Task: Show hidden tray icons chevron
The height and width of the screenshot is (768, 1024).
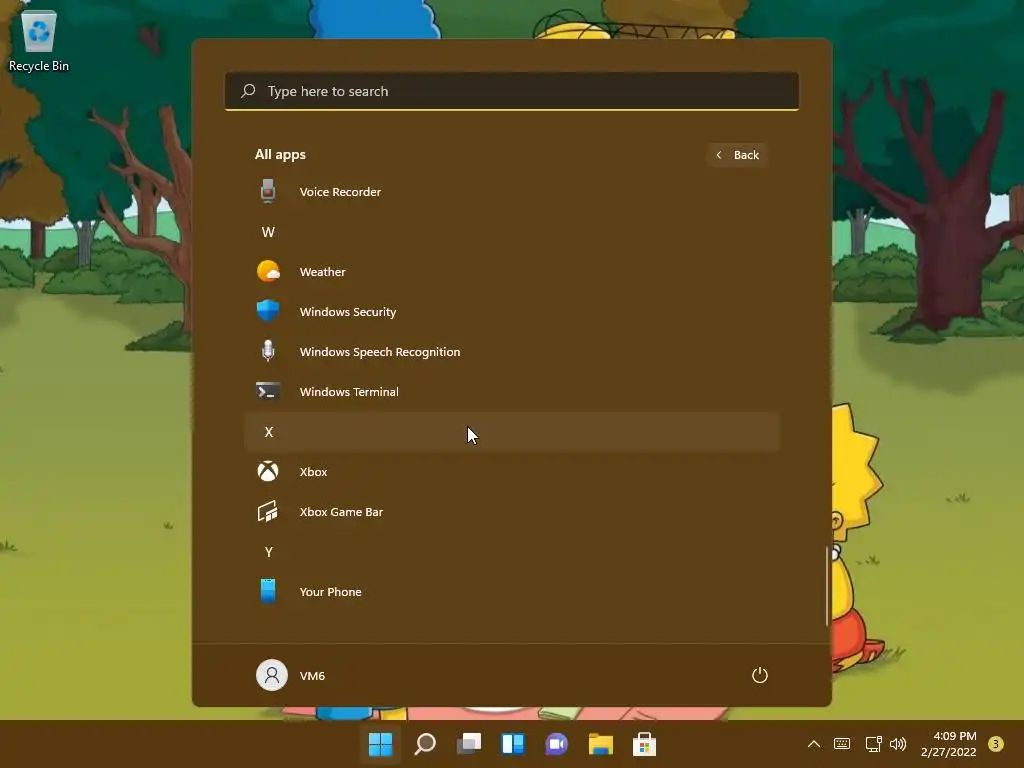Action: tap(814, 743)
